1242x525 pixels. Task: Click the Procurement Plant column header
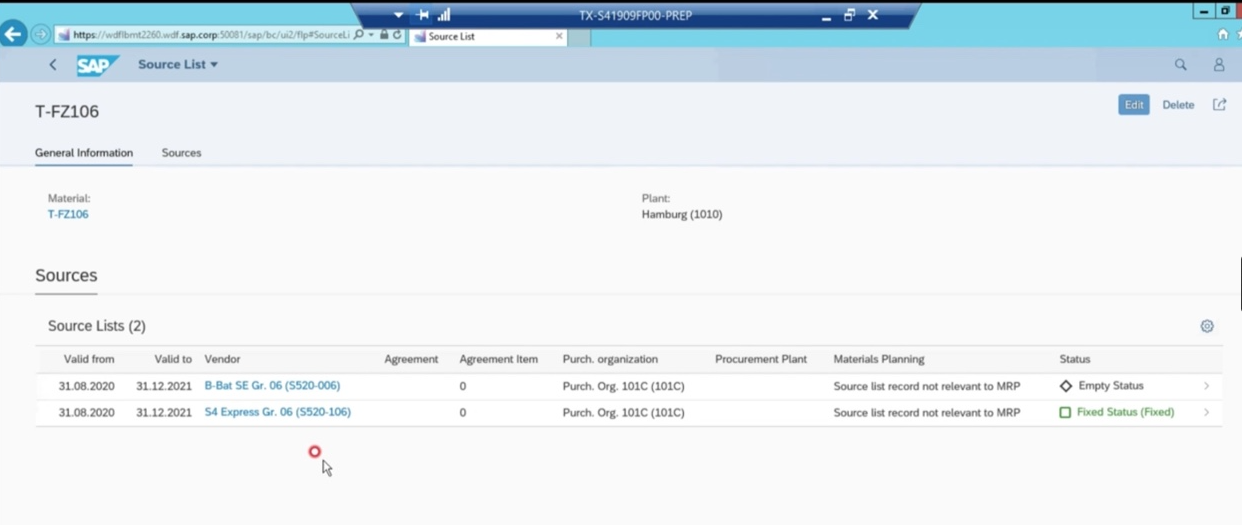click(x=760, y=359)
